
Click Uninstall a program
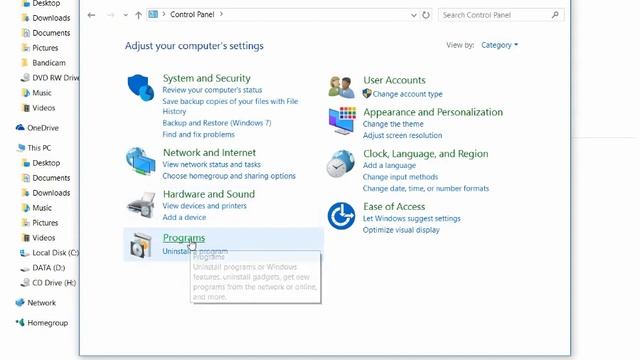[x=195, y=251]
